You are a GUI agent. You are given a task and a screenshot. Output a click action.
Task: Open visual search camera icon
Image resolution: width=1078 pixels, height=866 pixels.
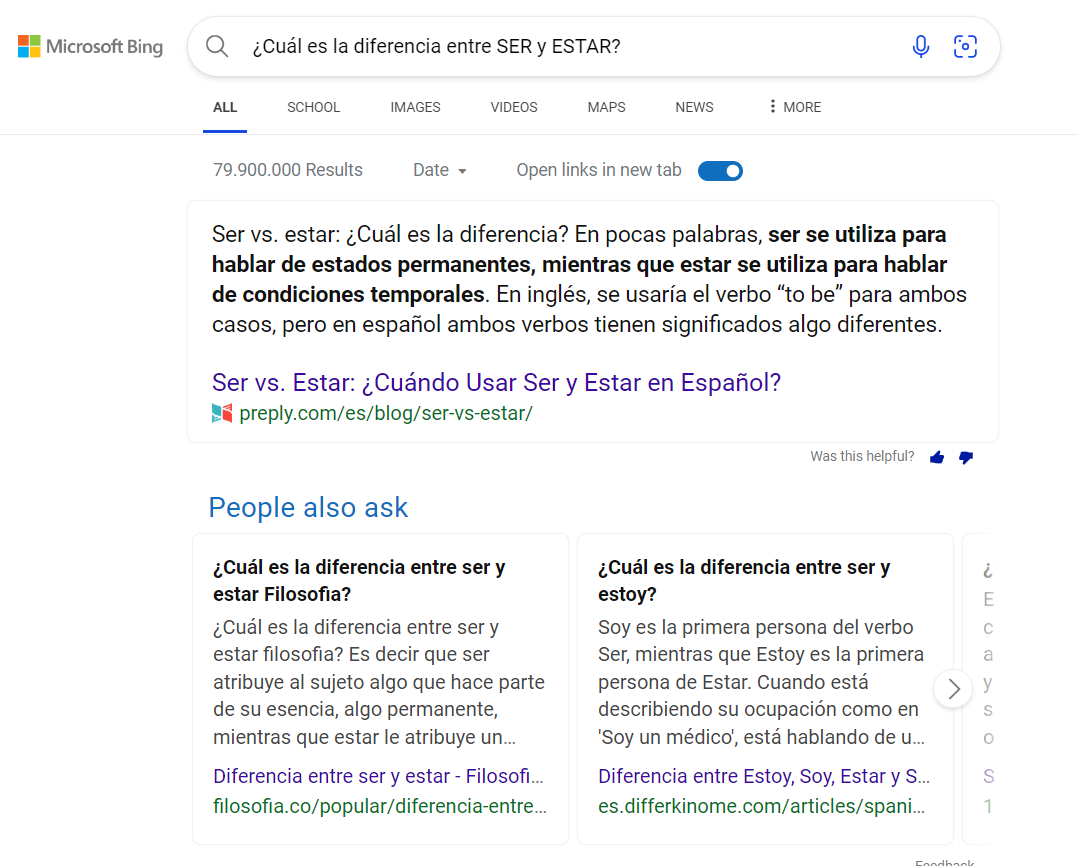(x=965, y=46)
